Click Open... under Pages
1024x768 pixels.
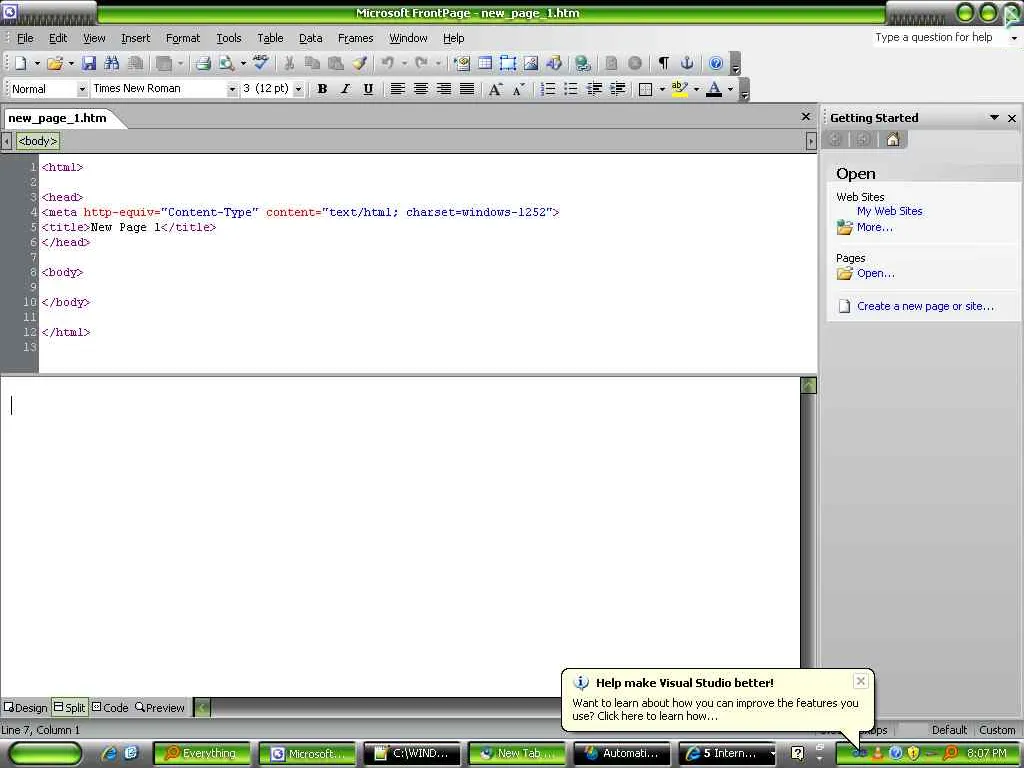click(876, 273)
